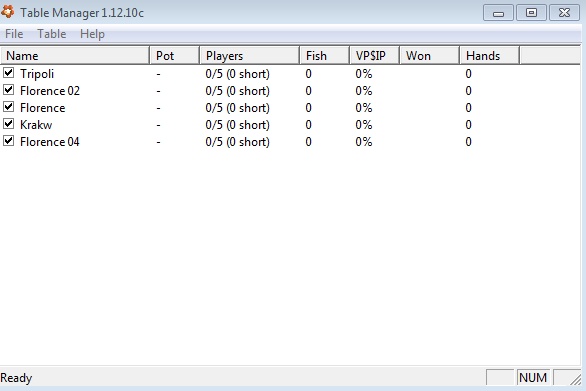This screenshot has height=391, width=586.
Task: Uncheck the Tripoli table checkbox
Action: coord(9,73)
